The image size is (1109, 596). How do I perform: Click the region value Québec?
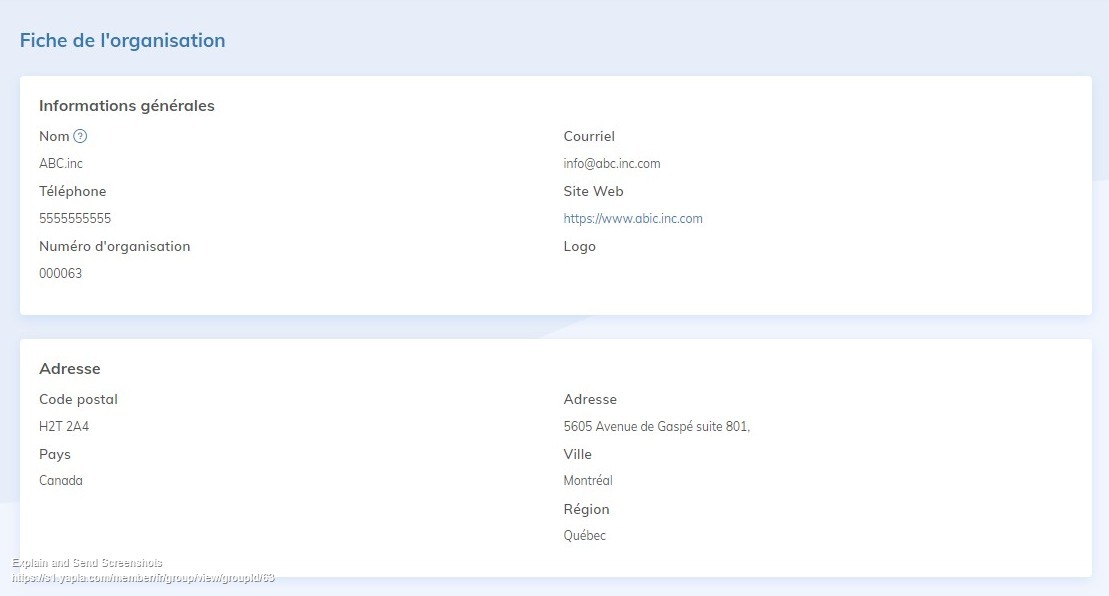point(584,536)
